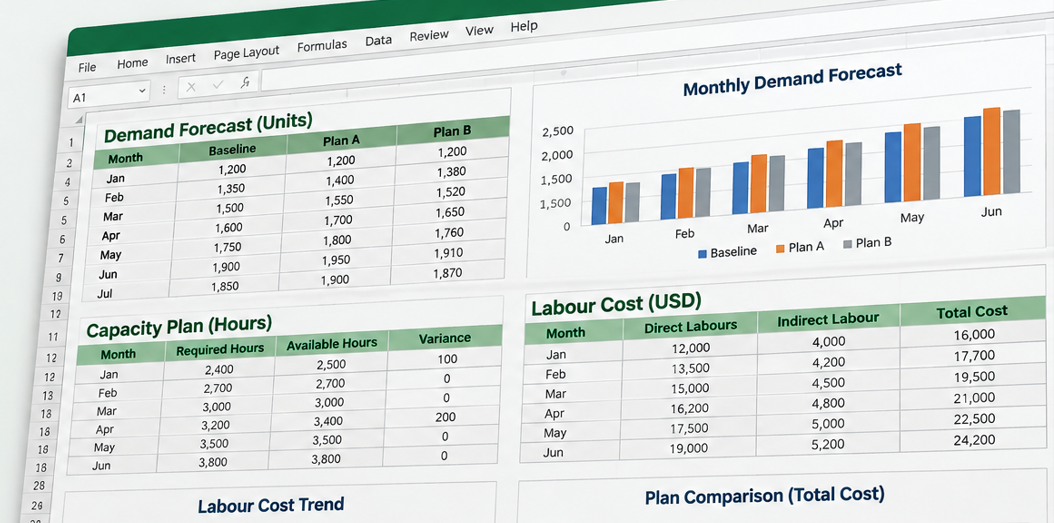The image size is (1054, 523).
Task: Click the three-dot handle beside the Name Box
Action: 164,89
